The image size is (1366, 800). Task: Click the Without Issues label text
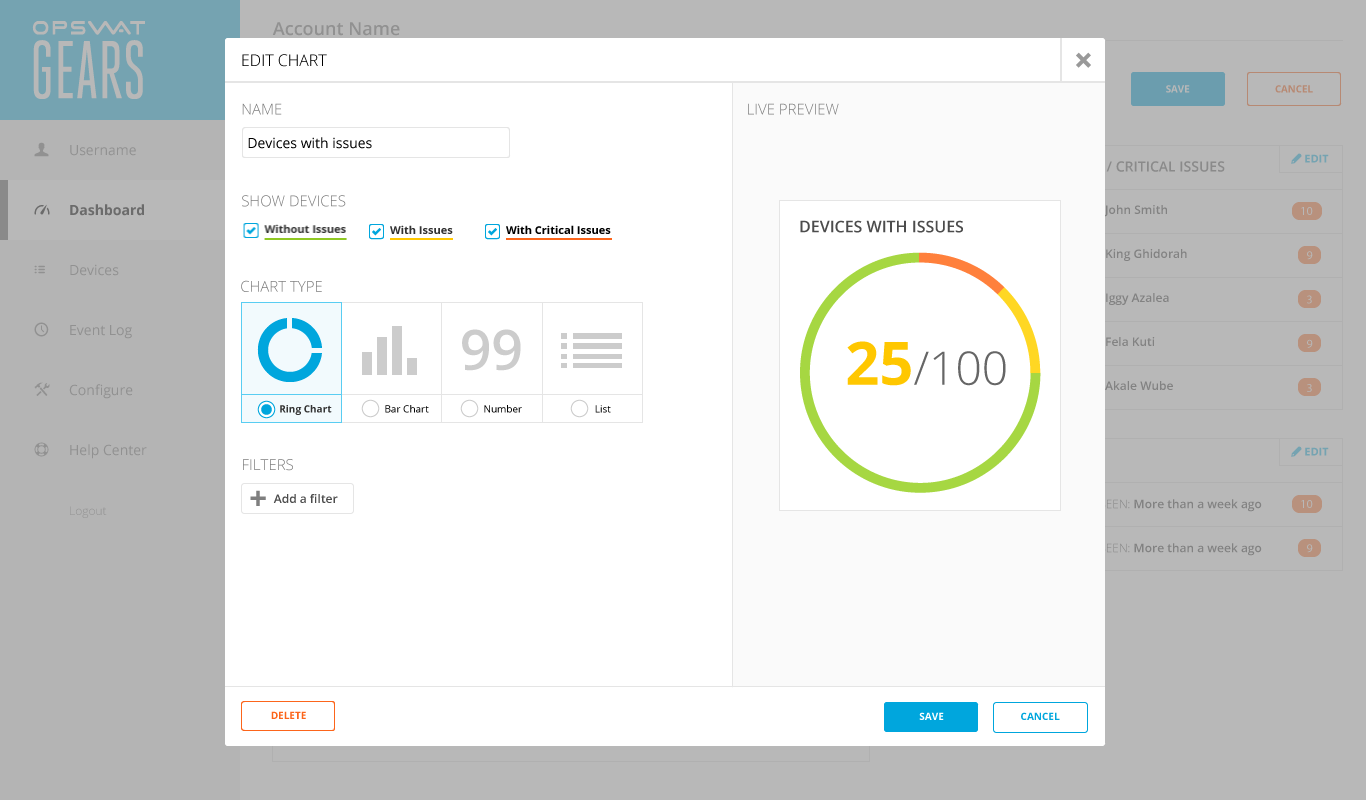[x=305, y=229]
